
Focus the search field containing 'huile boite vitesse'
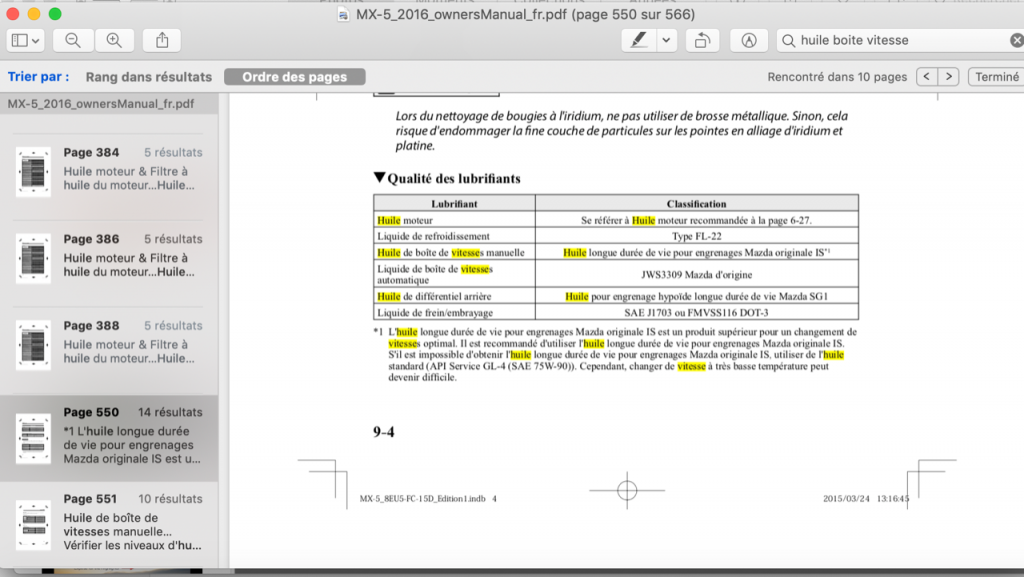pos(901,40)
